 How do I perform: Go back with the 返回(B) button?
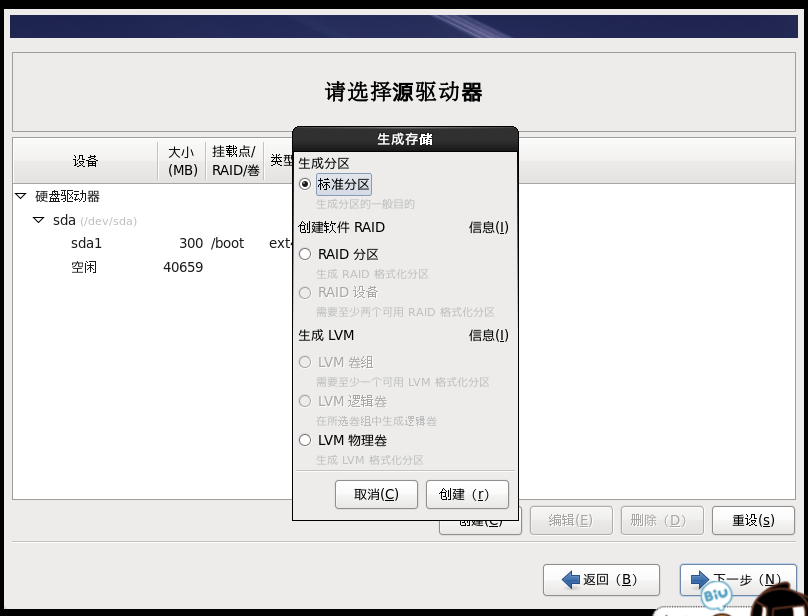(601, 580)
